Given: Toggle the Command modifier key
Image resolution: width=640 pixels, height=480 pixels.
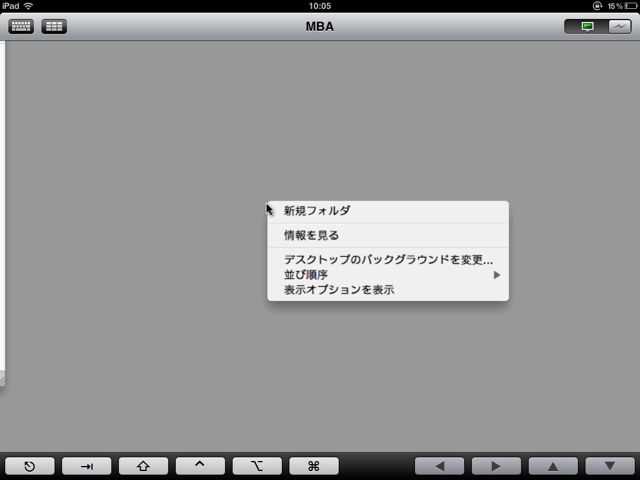Looking at the screenshot, I should point(313,466).
